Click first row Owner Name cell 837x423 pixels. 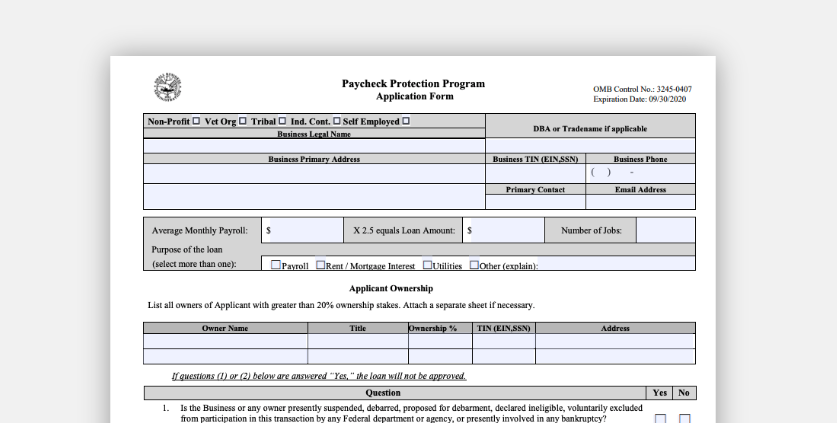point(226,341)
